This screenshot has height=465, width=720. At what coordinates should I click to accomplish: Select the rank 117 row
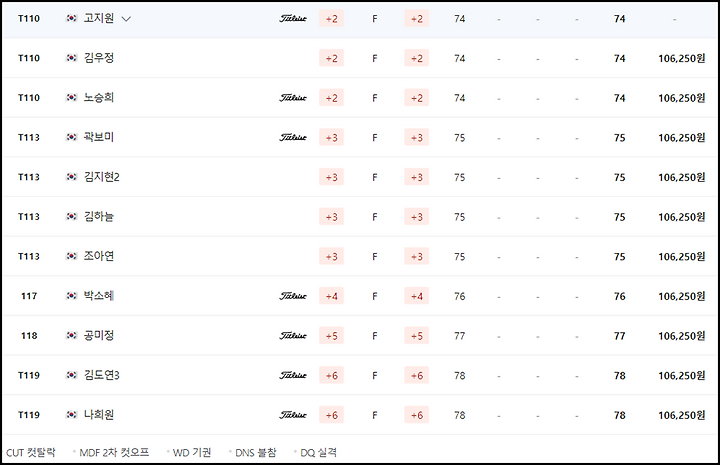coord(360,296)
